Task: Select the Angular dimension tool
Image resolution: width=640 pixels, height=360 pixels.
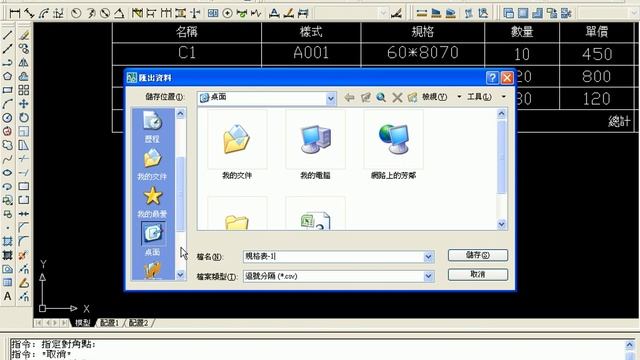Action: (119, 13)
